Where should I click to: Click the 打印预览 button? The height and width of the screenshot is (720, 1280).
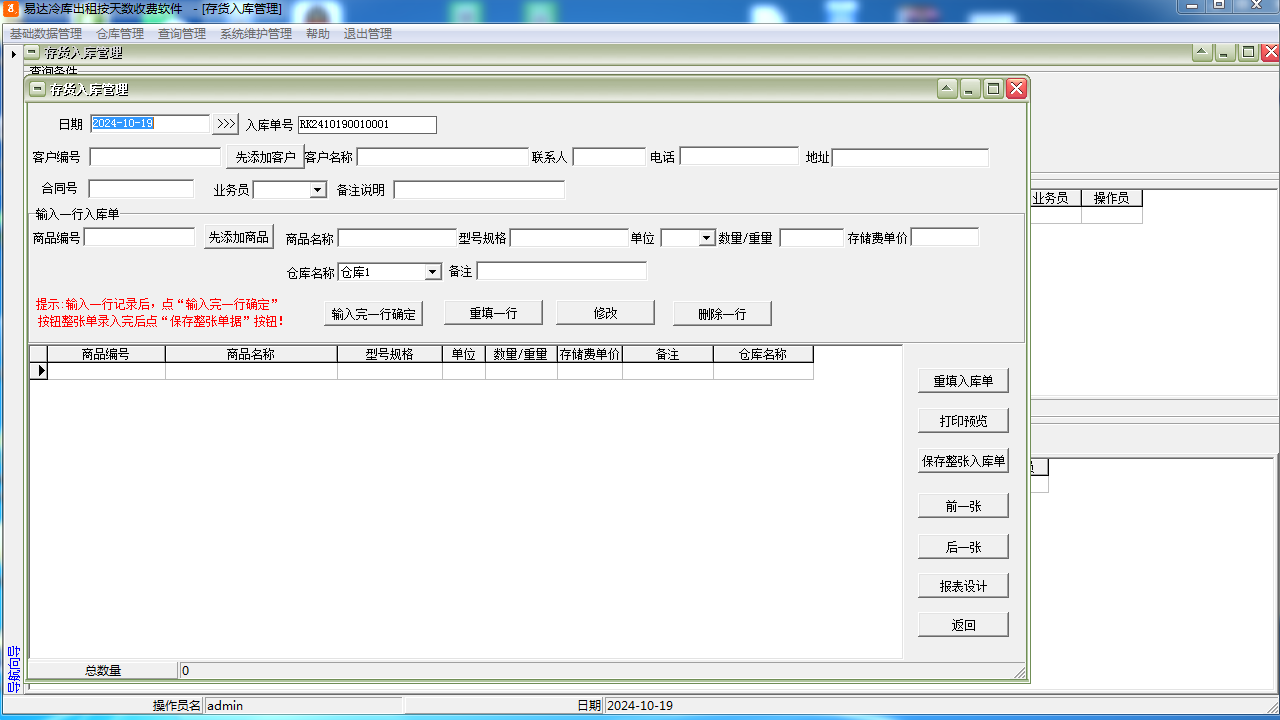click(963, 421)
